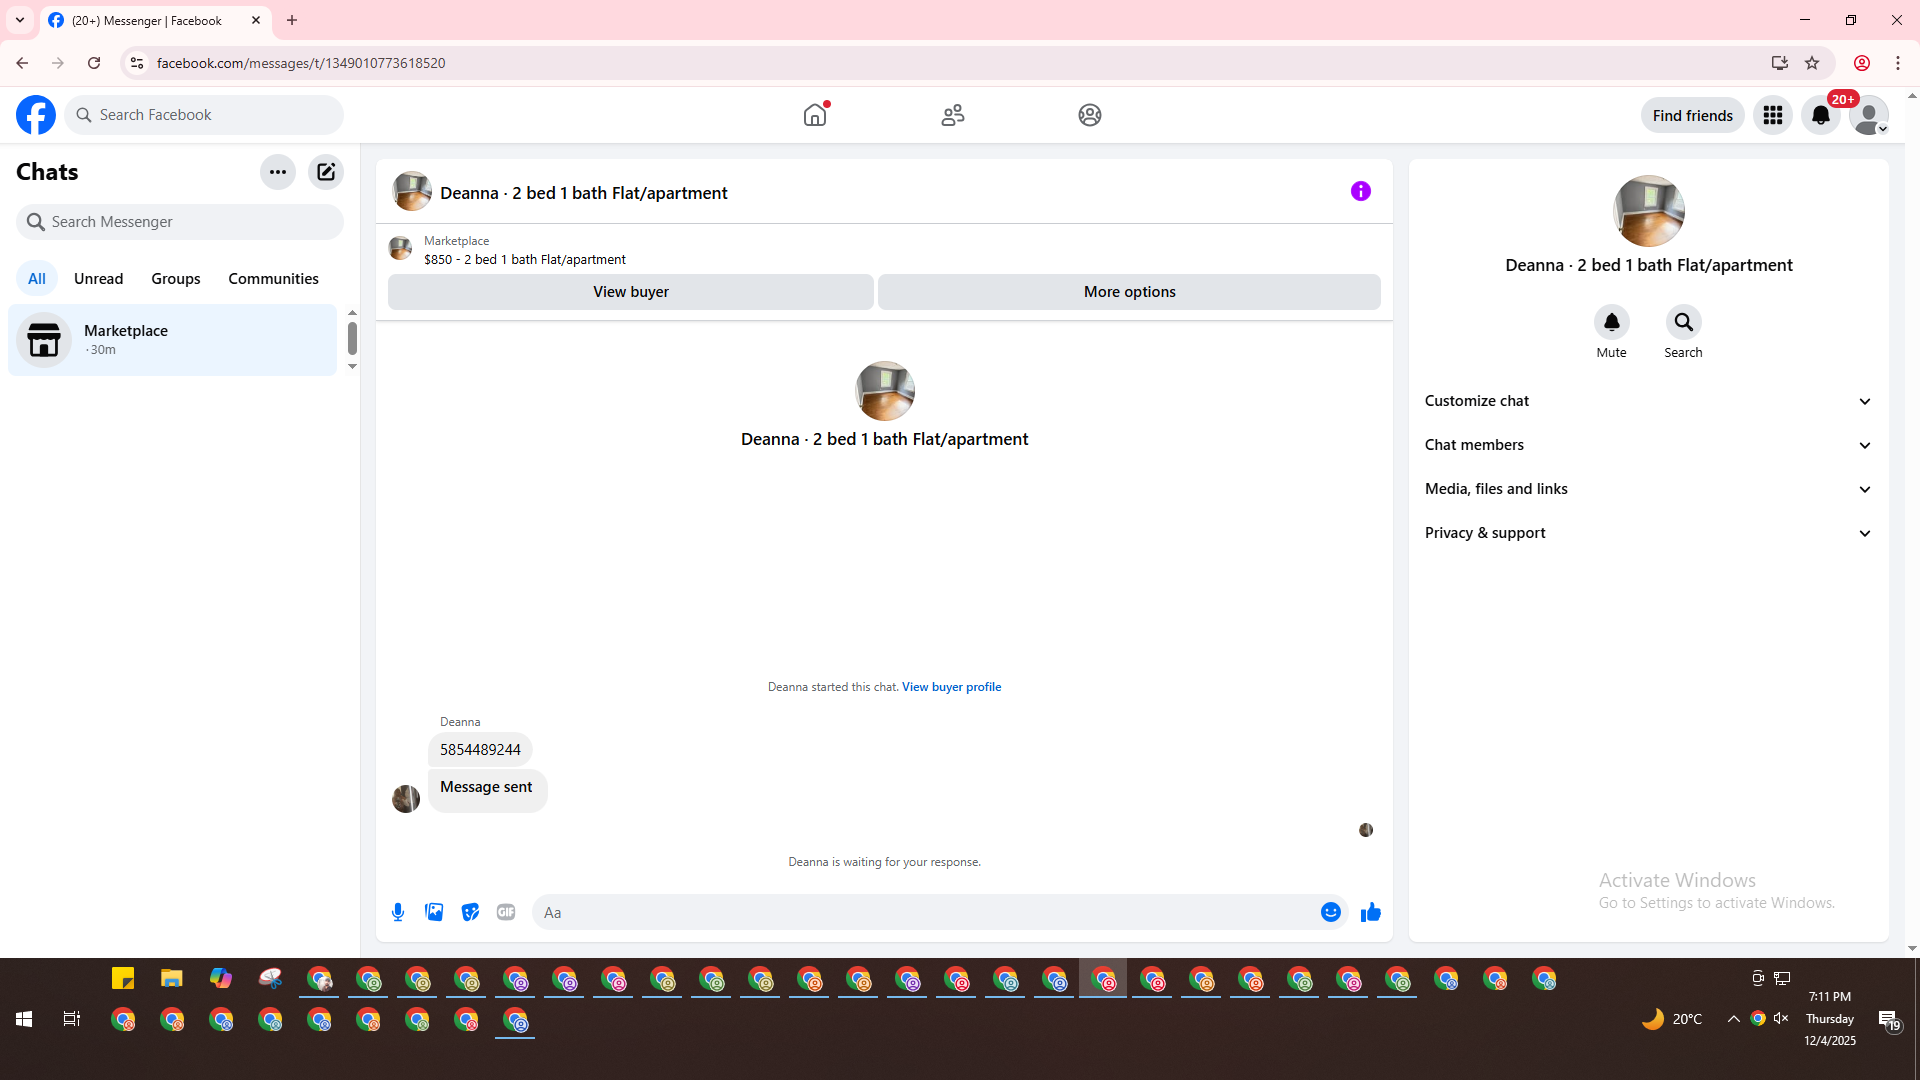
Task: Open the GIF picker
Action: pyautogui.click(x=506, y=912)
